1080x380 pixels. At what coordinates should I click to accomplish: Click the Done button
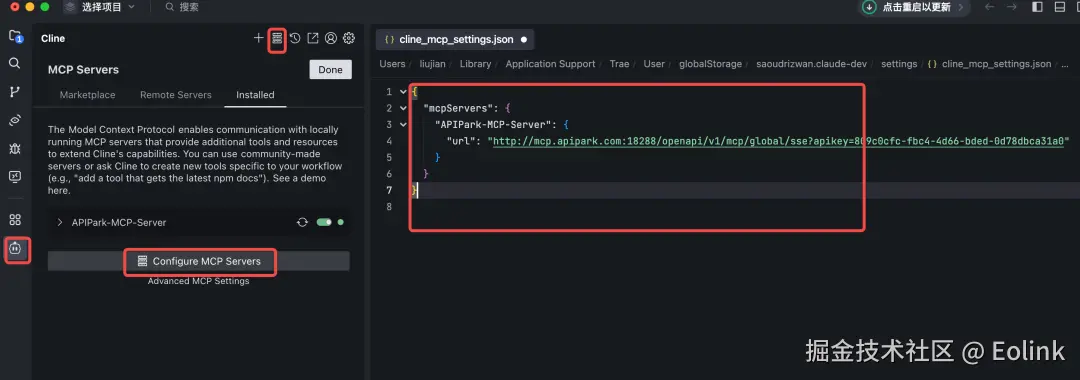331,70
